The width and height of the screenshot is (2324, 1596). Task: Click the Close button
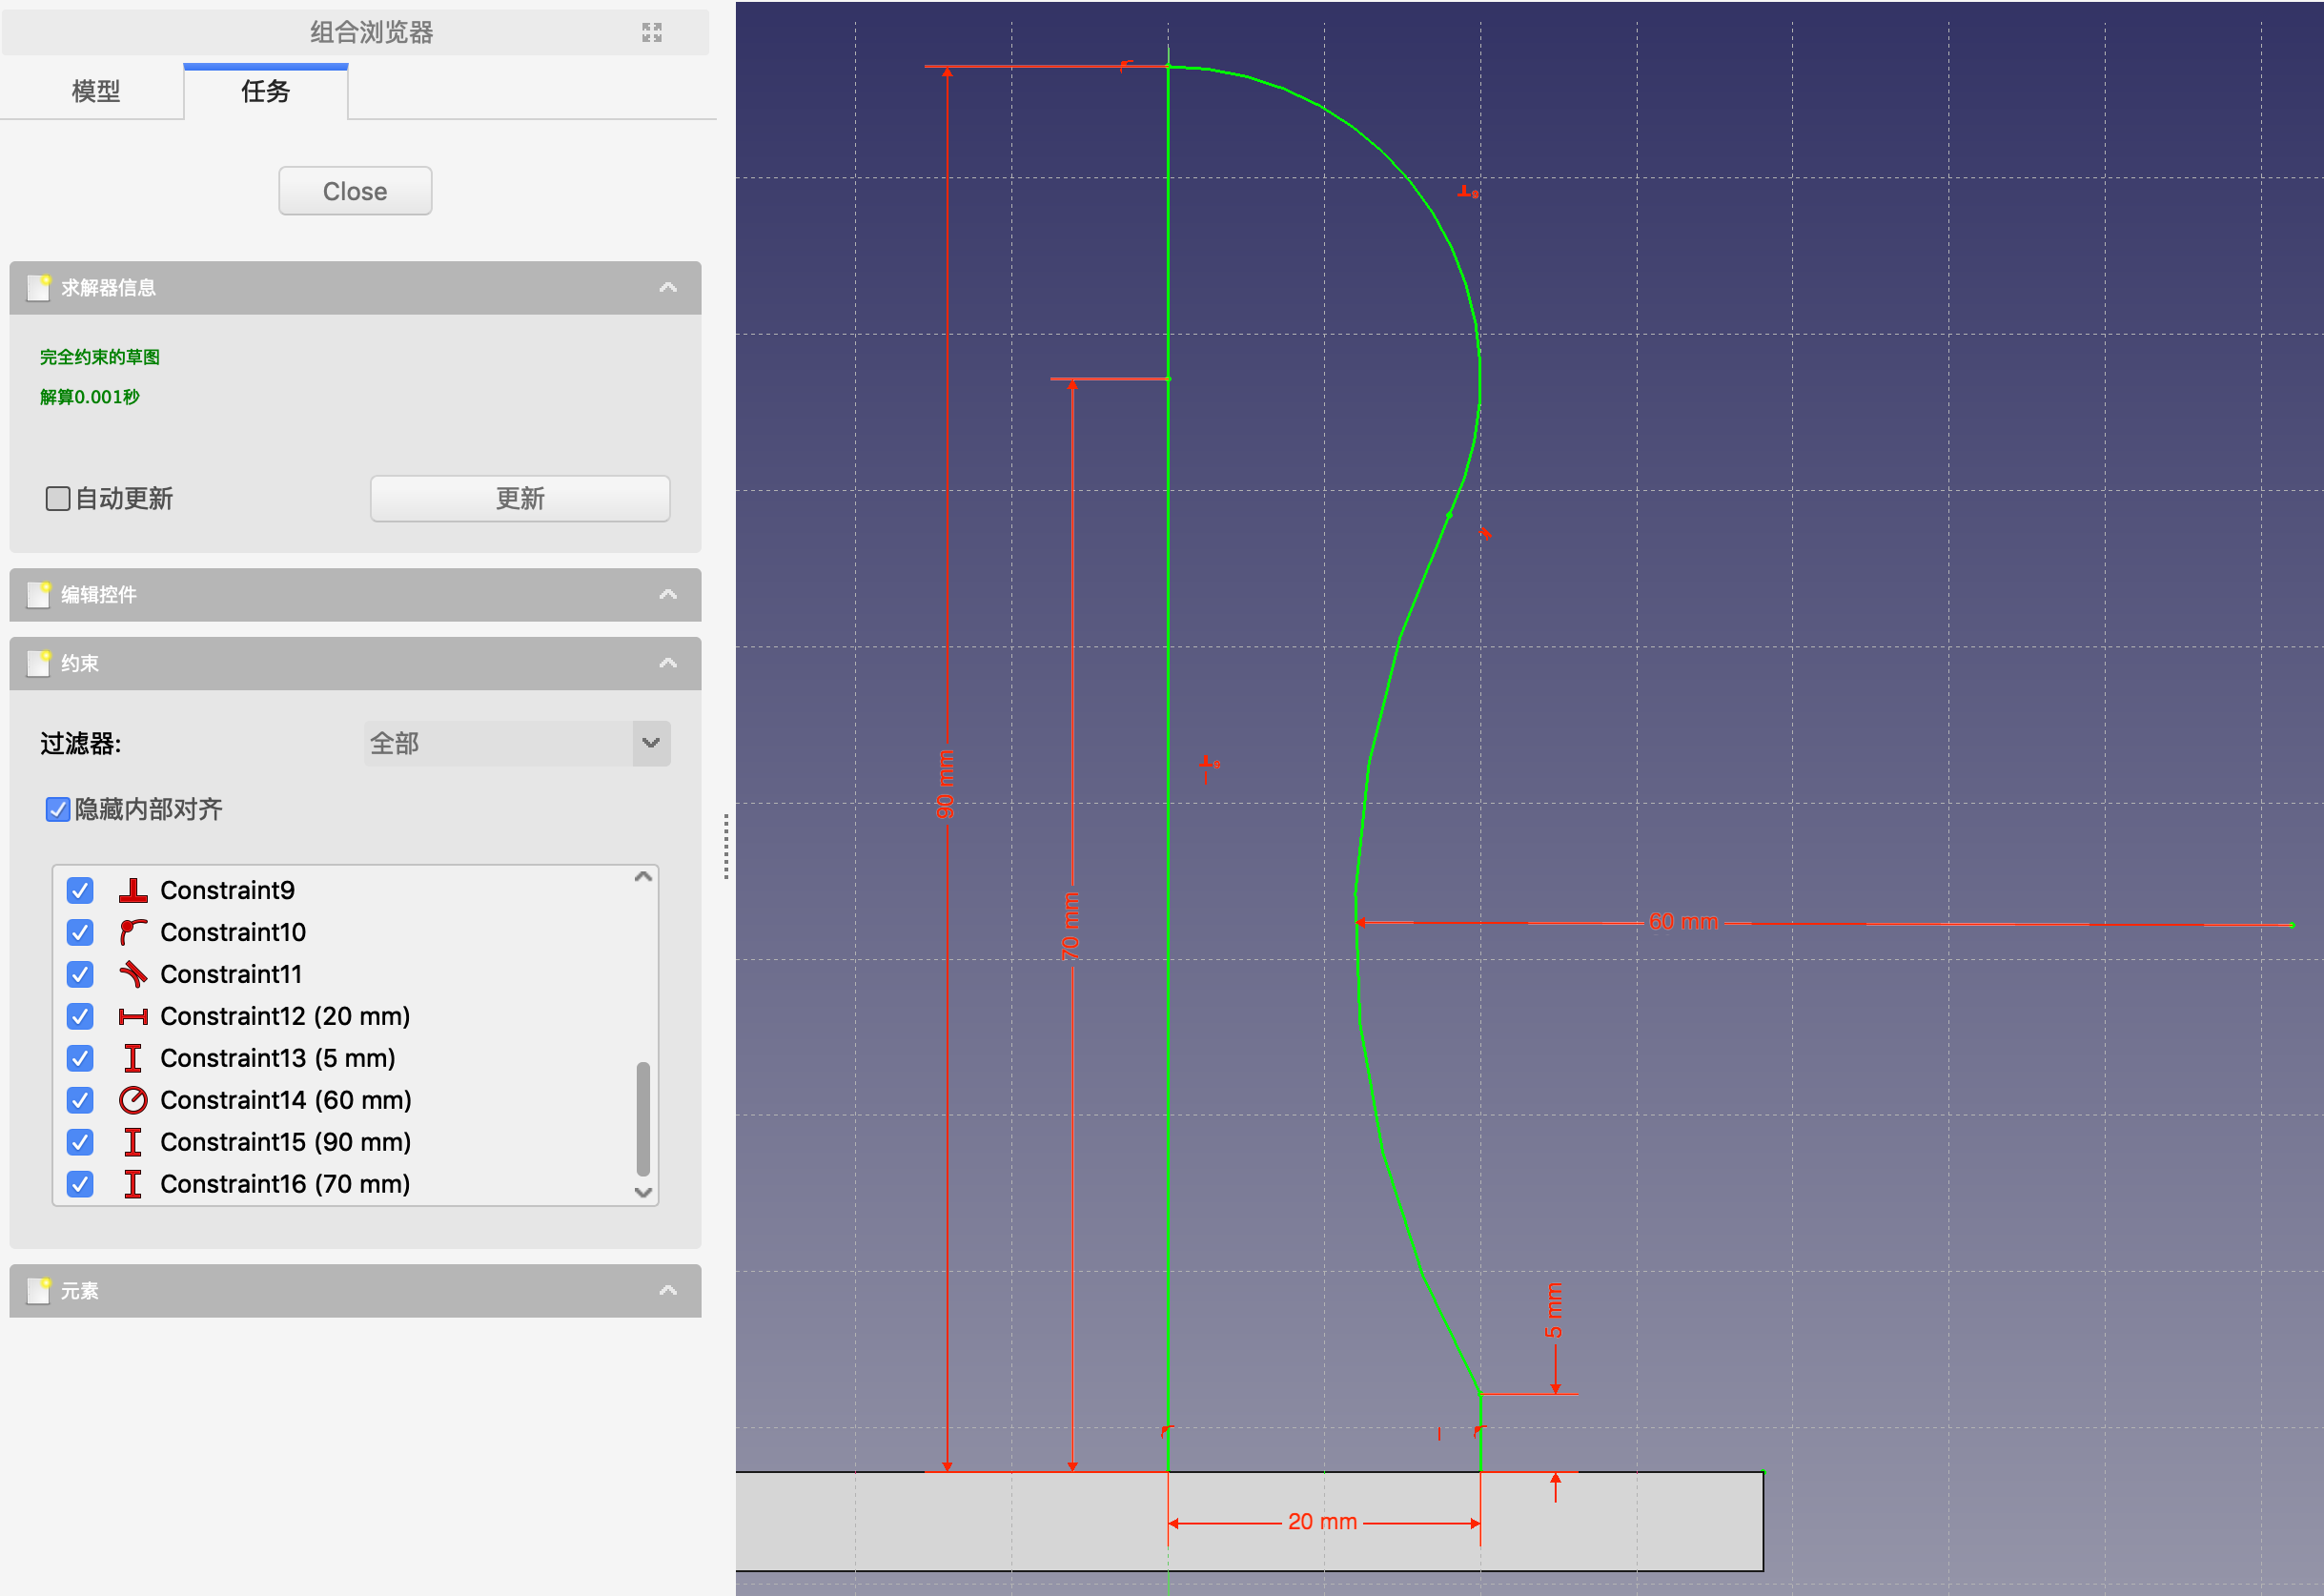(x=355, y=191)
